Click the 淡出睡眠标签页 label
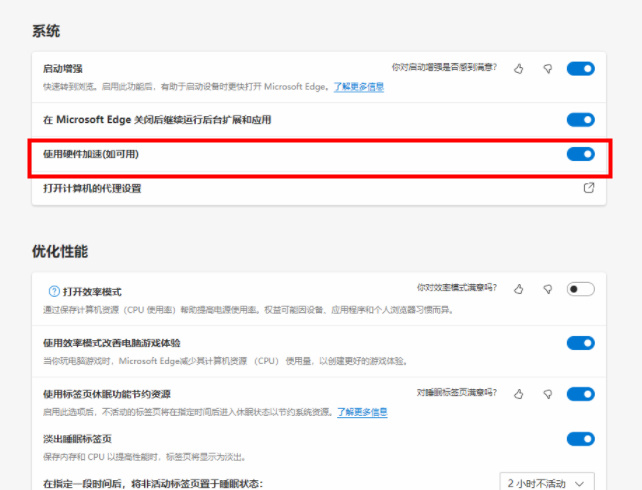This screenshot has width=642, height=490. coord(77,439)
